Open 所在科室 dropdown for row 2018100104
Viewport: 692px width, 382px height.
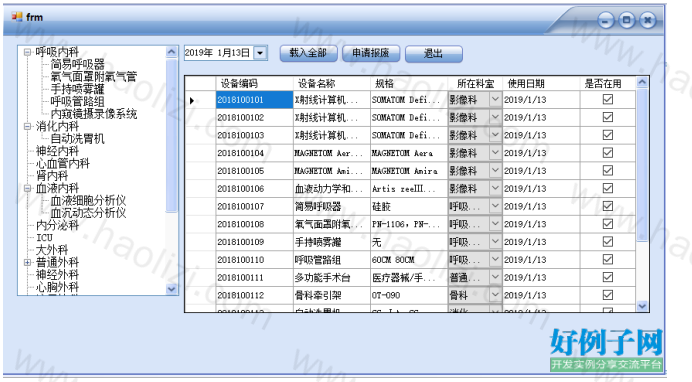pyautogui.click(x=495, y=153)
